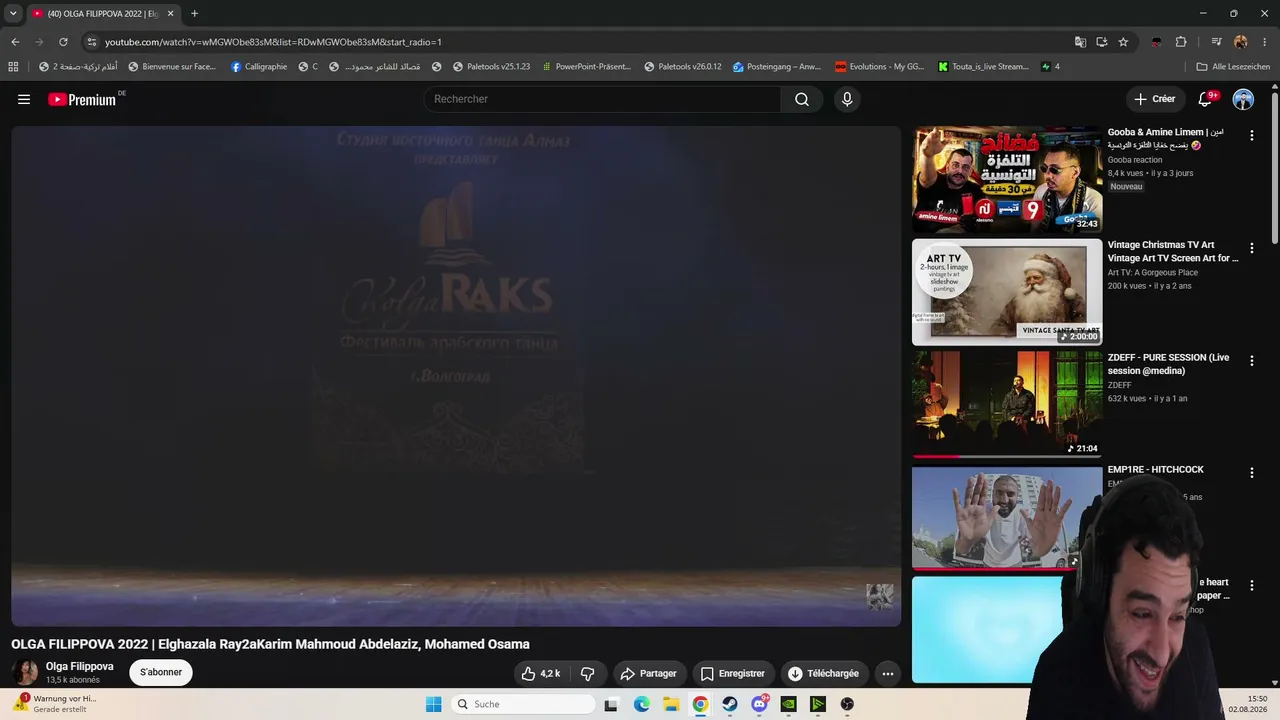Open the PowerPoint-Präsent... bookmark
The height and width of the screenshot is (720, 1280).
point(586,67)
